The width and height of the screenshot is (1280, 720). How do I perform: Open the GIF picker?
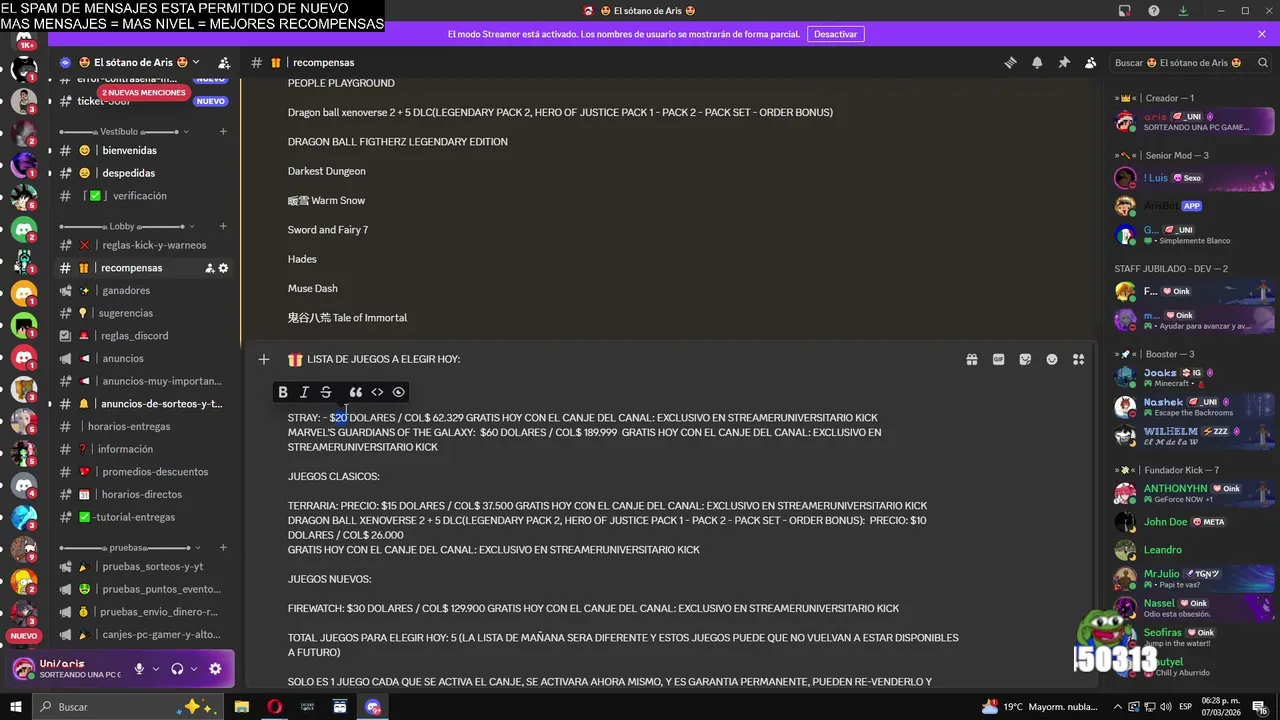pos(998,359)
